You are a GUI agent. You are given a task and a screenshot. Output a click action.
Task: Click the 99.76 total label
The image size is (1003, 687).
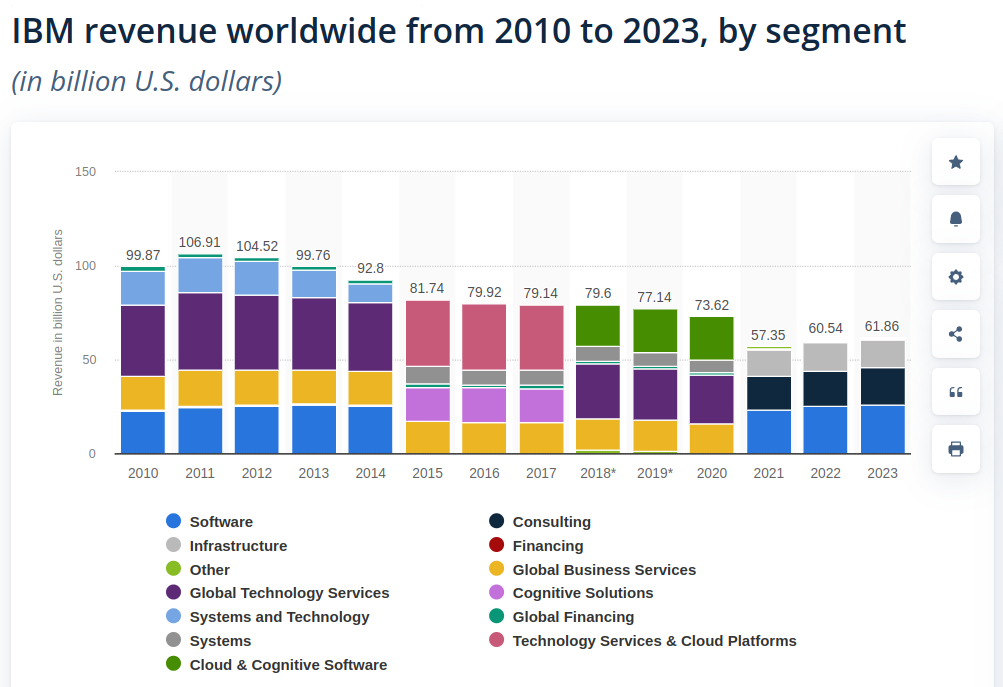(x=313, y=255)
